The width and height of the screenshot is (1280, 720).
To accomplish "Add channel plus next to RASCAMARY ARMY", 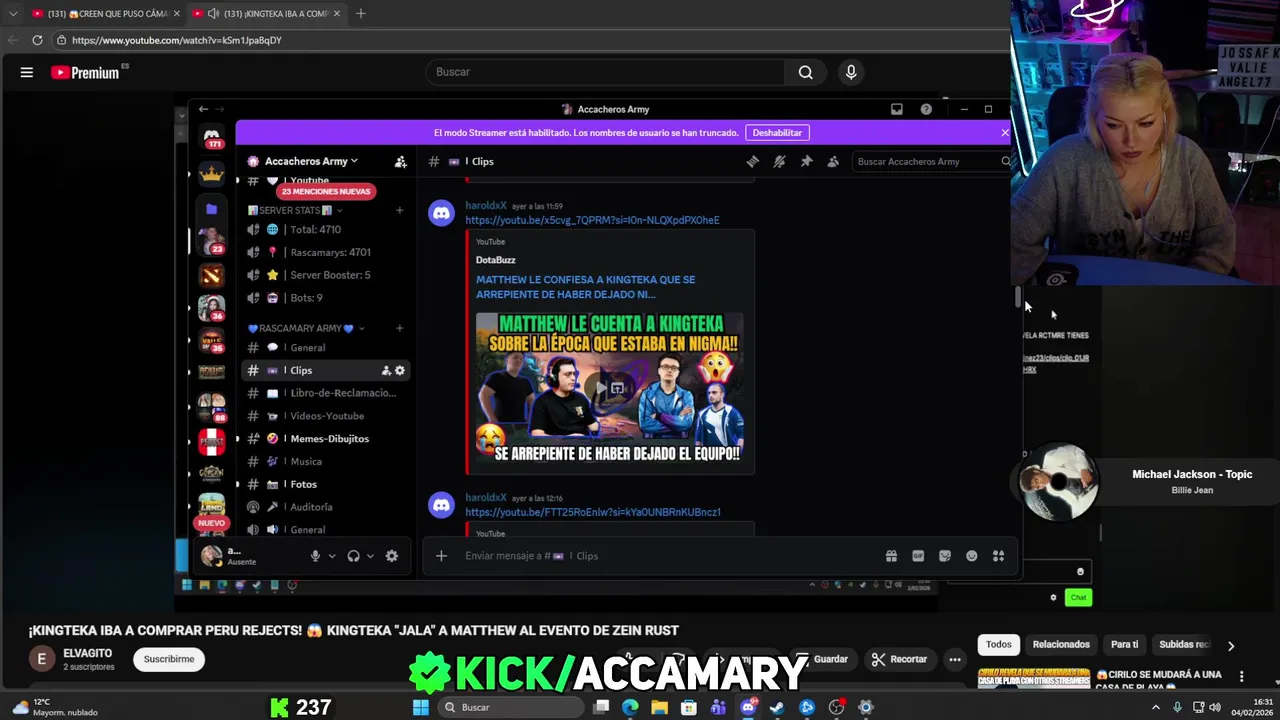I will coord(399,328).
